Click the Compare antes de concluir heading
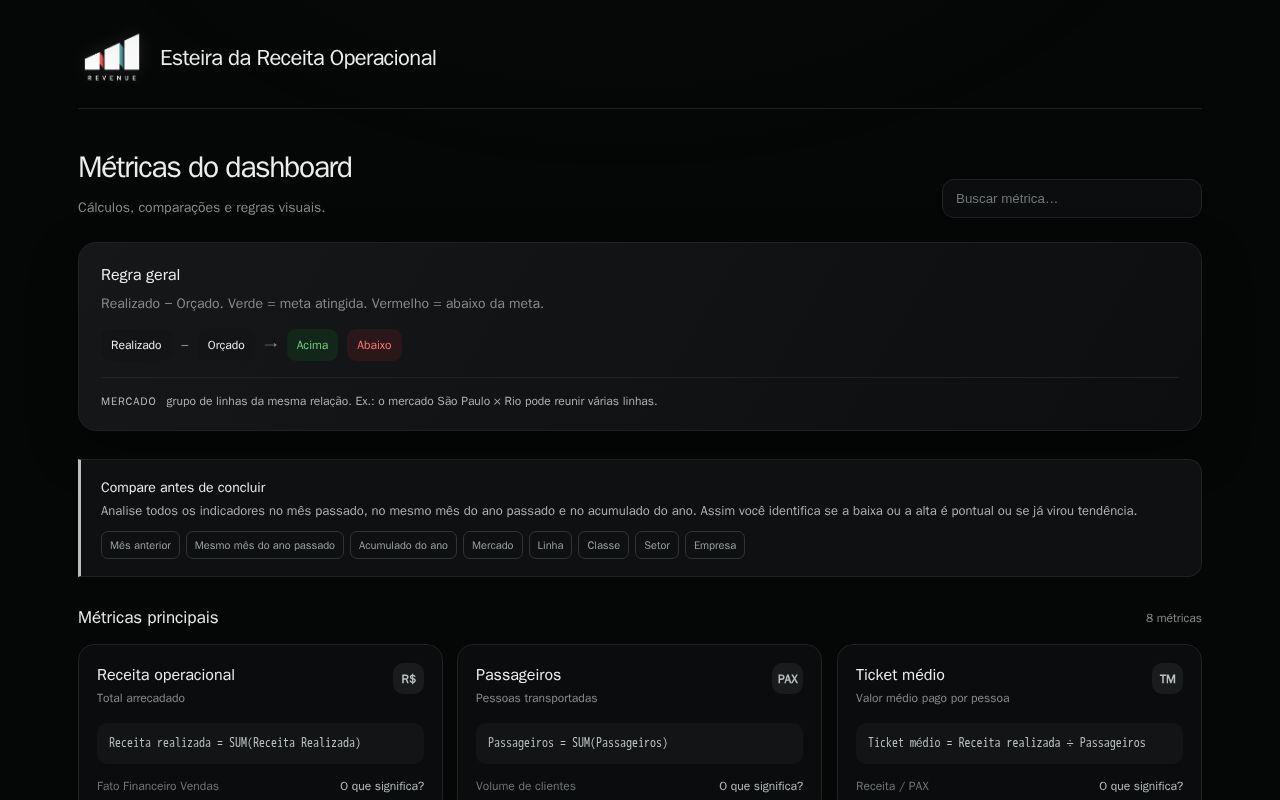 183,487
